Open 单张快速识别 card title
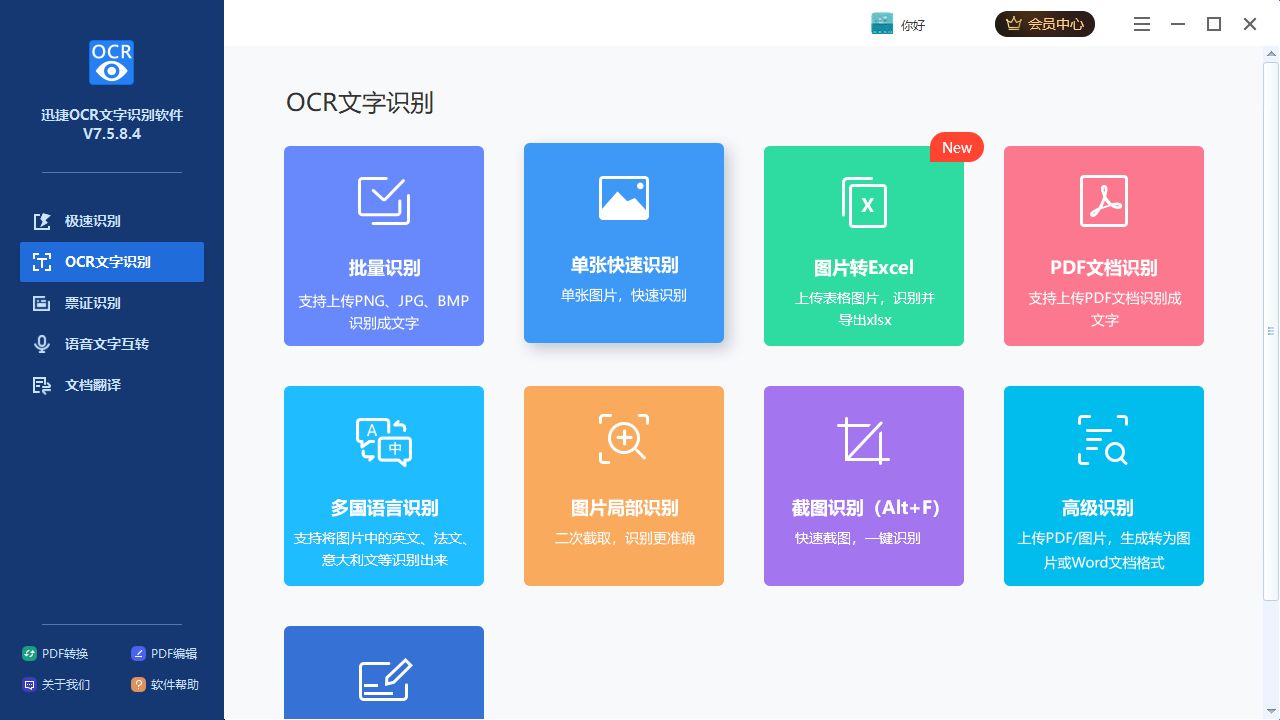The height and width of the screenshot is (720, 1280). click(x=624, y=265)
